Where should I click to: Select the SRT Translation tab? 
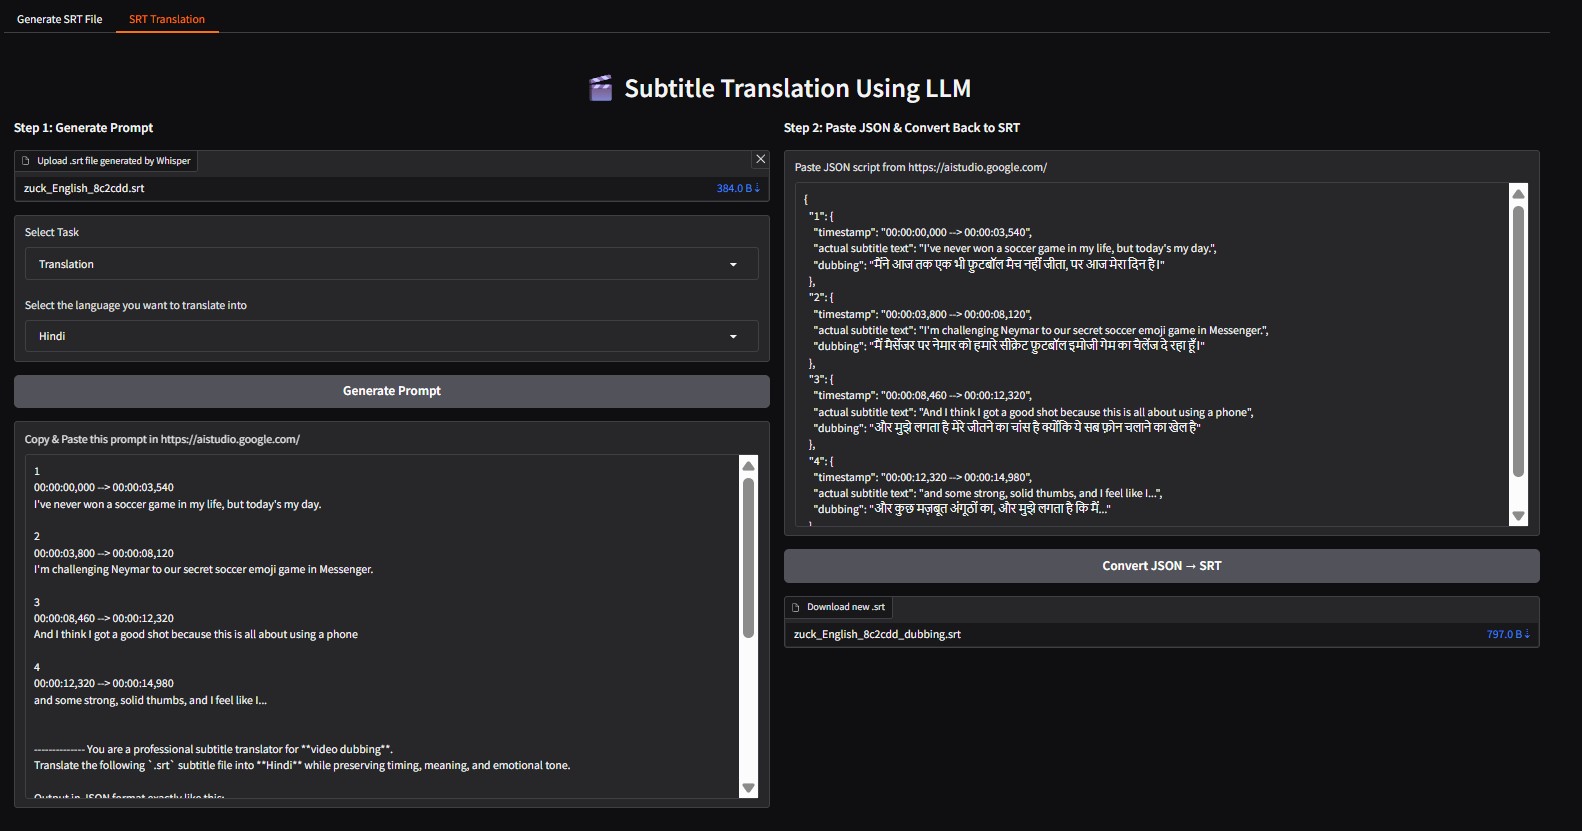click(x=167, y=19)
